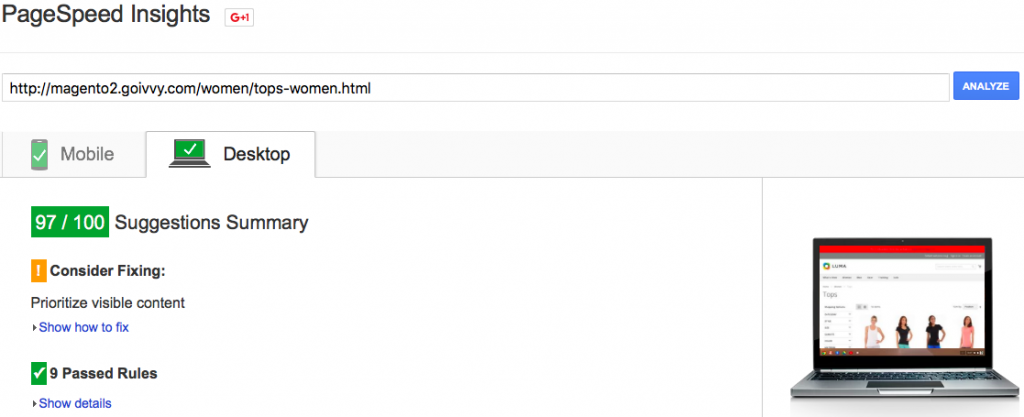Click the 9 Passed Rules heading
Viewport: 1024px width, 417px height.
(104, 374)
